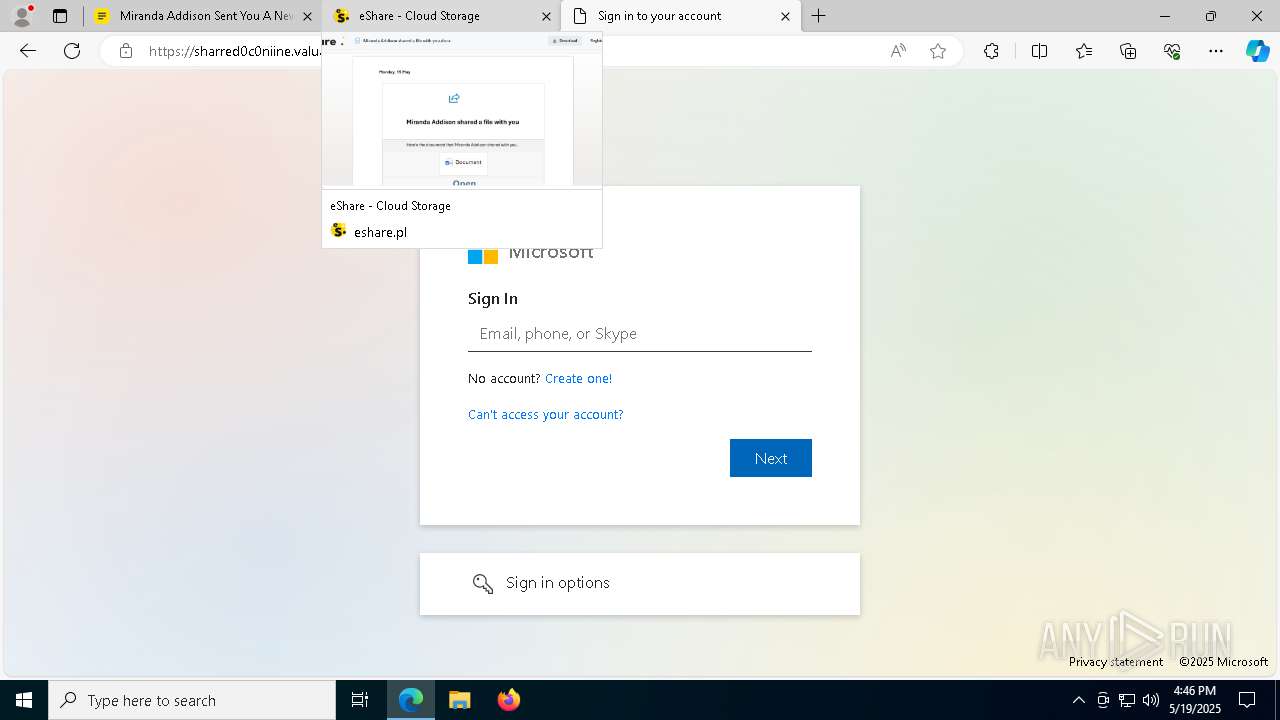The width and height of the screenshot is (1280, 720).
Task: Toggle Read aloud in address bar
Action: point(898,51)
